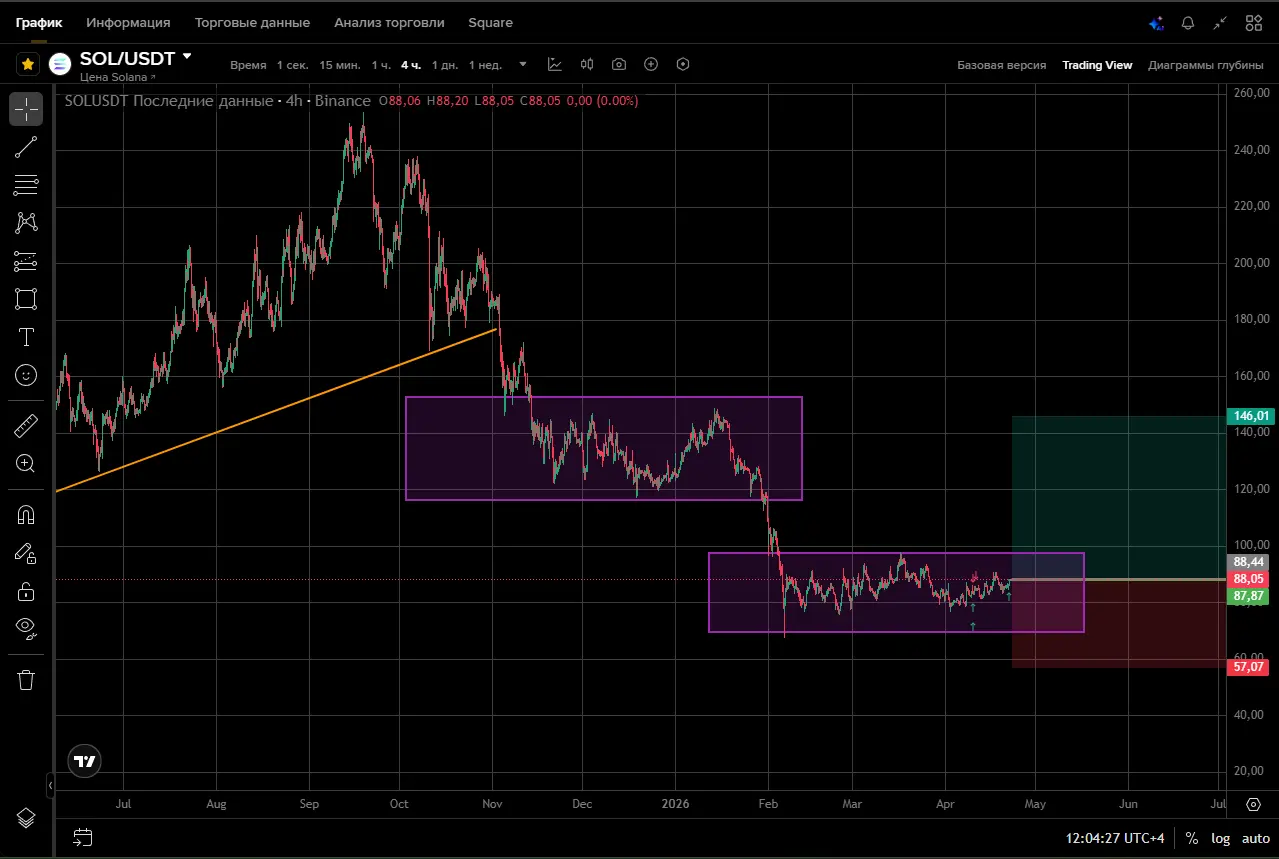The image size is (1279, 859).
Task: Select the orange trend line drawing
Action: pyautogui.click(x=277, y=409)
